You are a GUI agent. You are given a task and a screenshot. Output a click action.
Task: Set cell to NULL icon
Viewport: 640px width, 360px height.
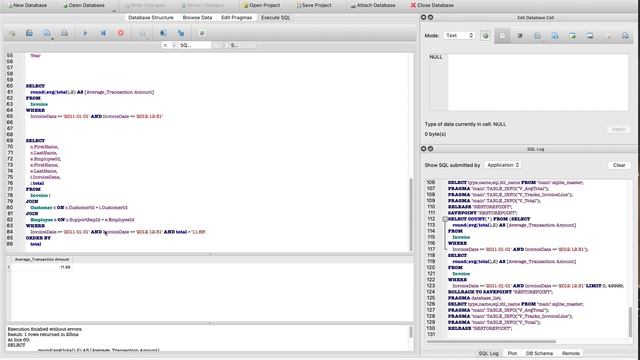(608, 36)
